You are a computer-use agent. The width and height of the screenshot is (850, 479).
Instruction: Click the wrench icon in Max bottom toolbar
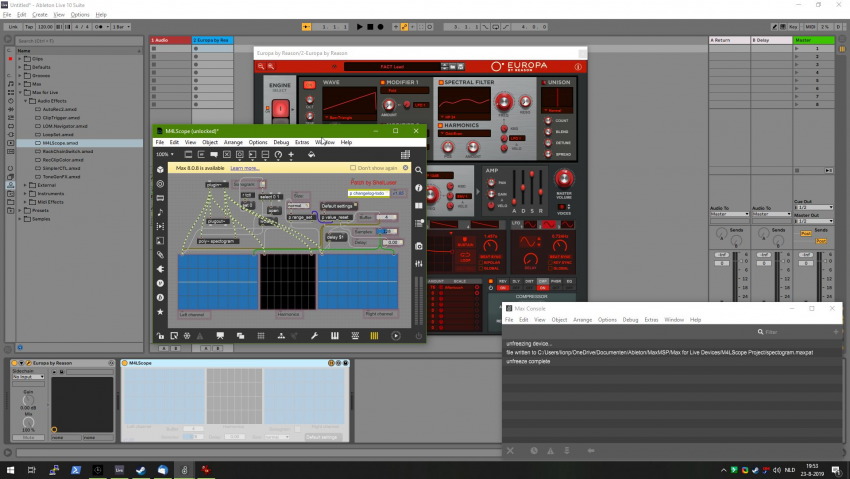coord(314,336)
